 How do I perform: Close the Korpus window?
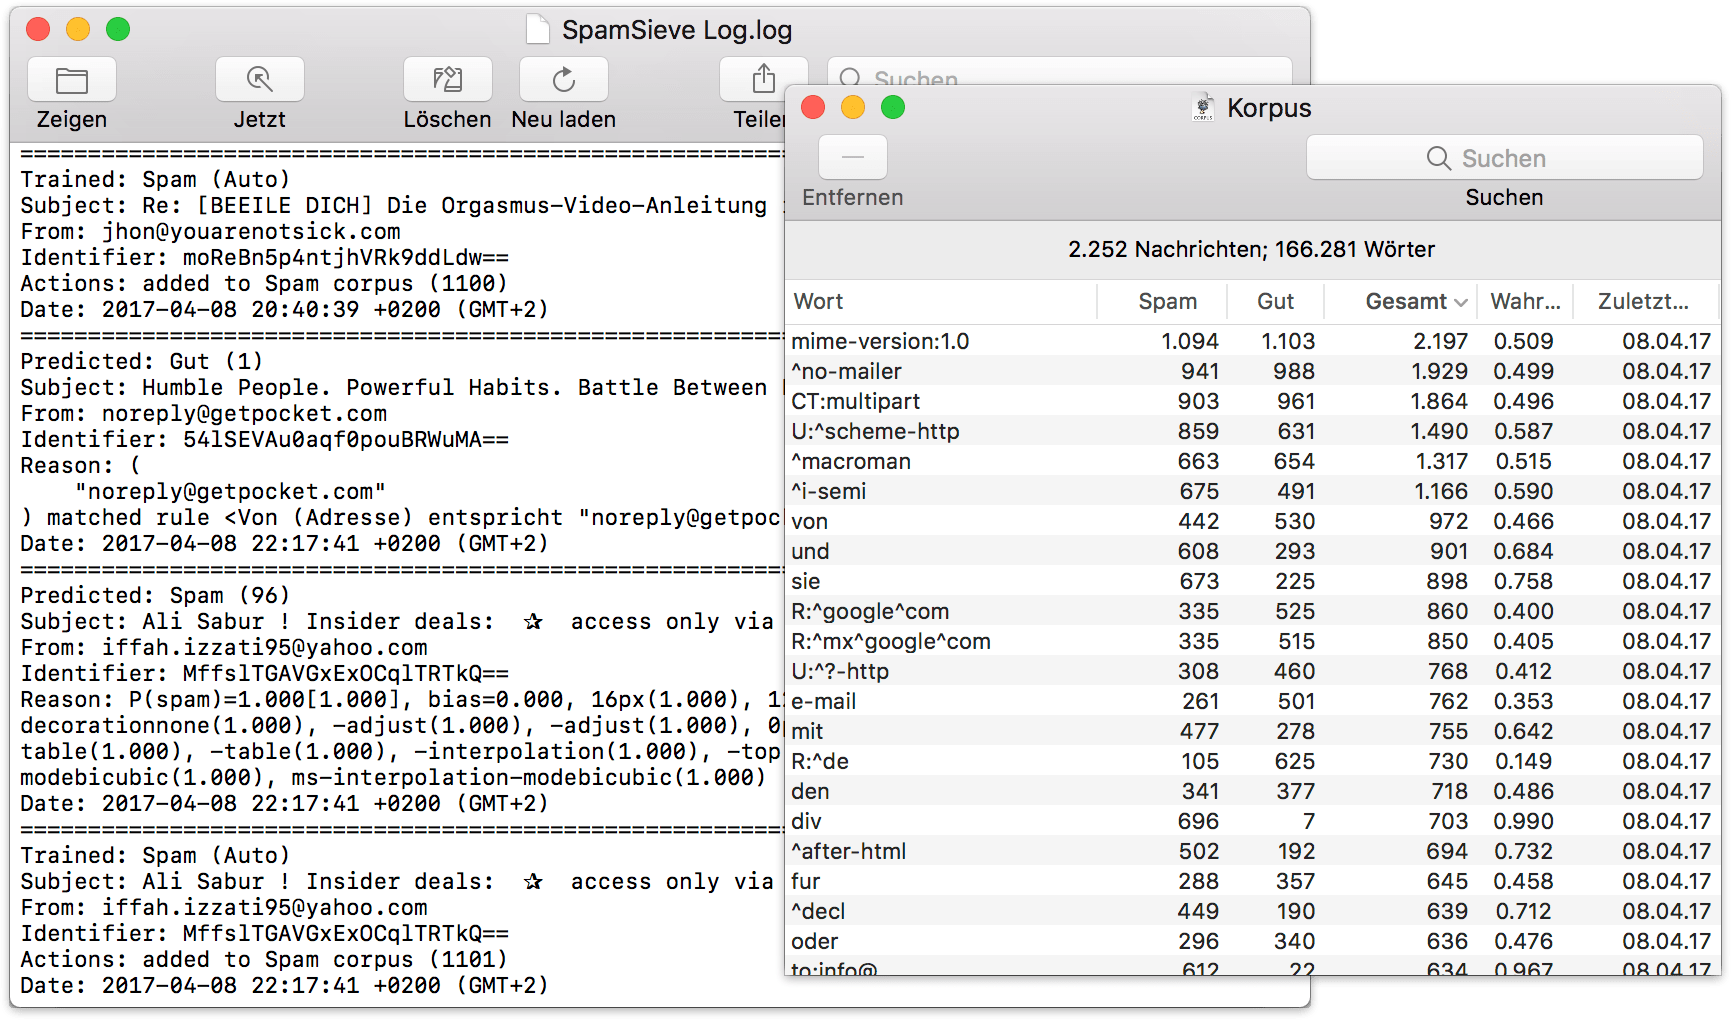coord(813,107)
